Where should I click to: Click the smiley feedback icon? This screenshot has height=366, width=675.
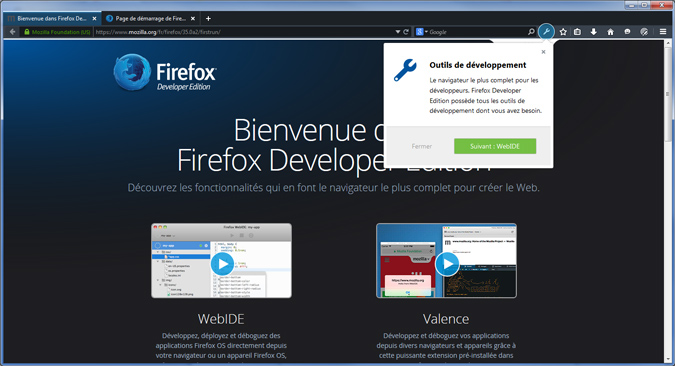click(x=627, y=32)
